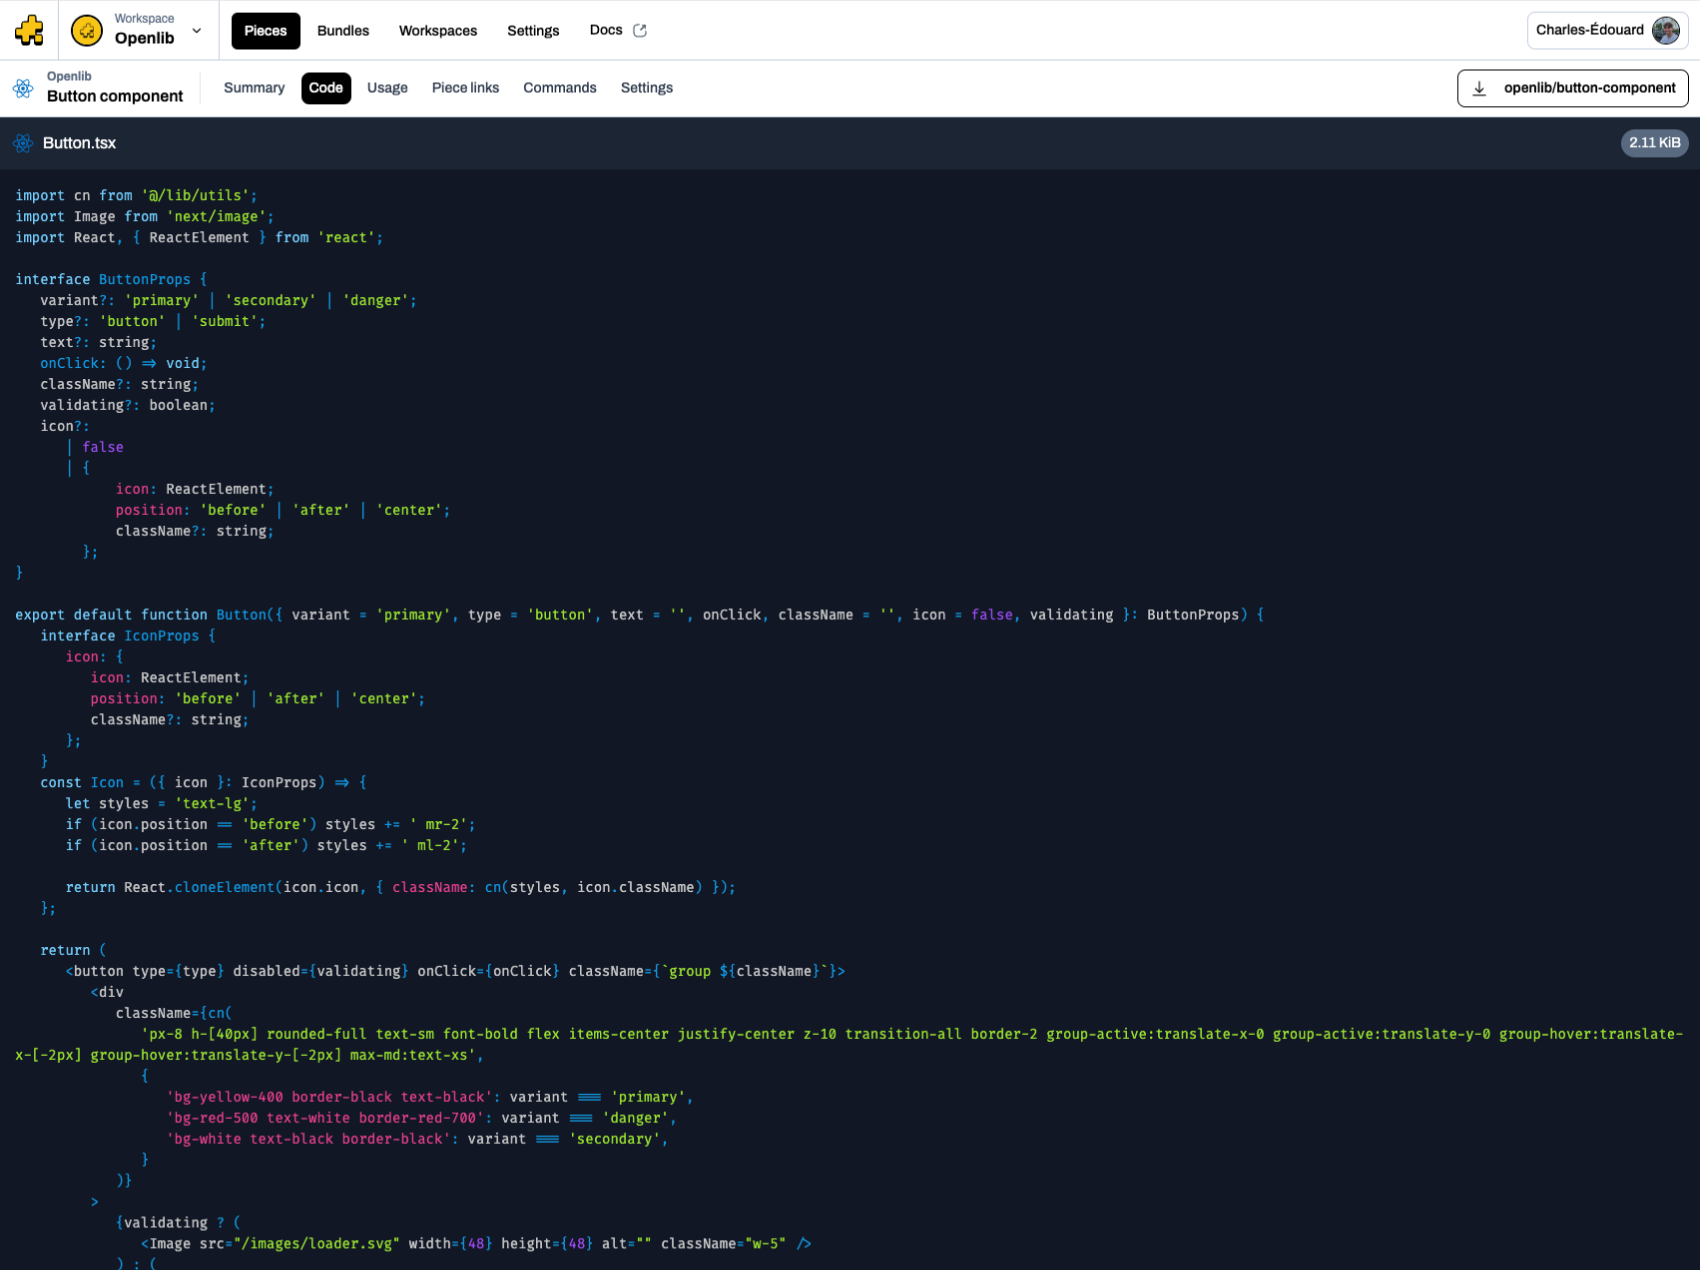Click the React icon beside Button component
Viewport: 1700px width, 1270px height.
(x=23, y=88)
